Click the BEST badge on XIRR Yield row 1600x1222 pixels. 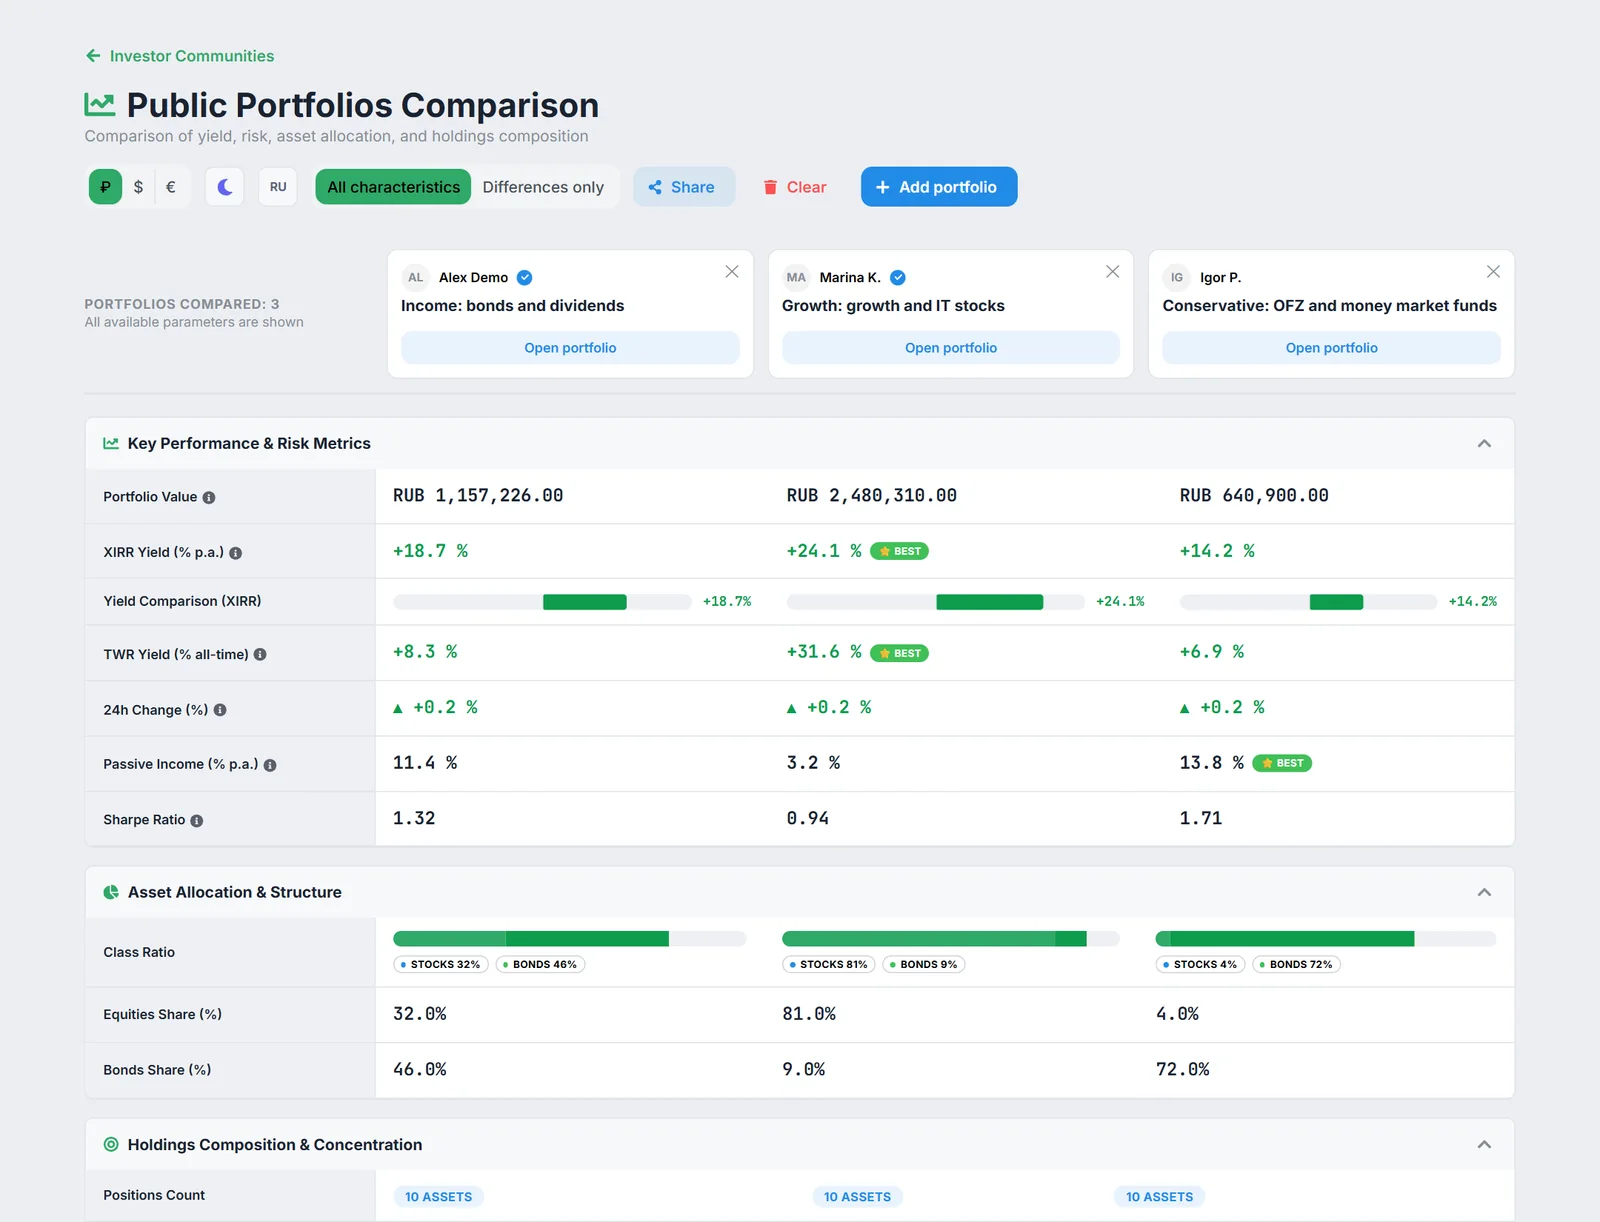900,551
